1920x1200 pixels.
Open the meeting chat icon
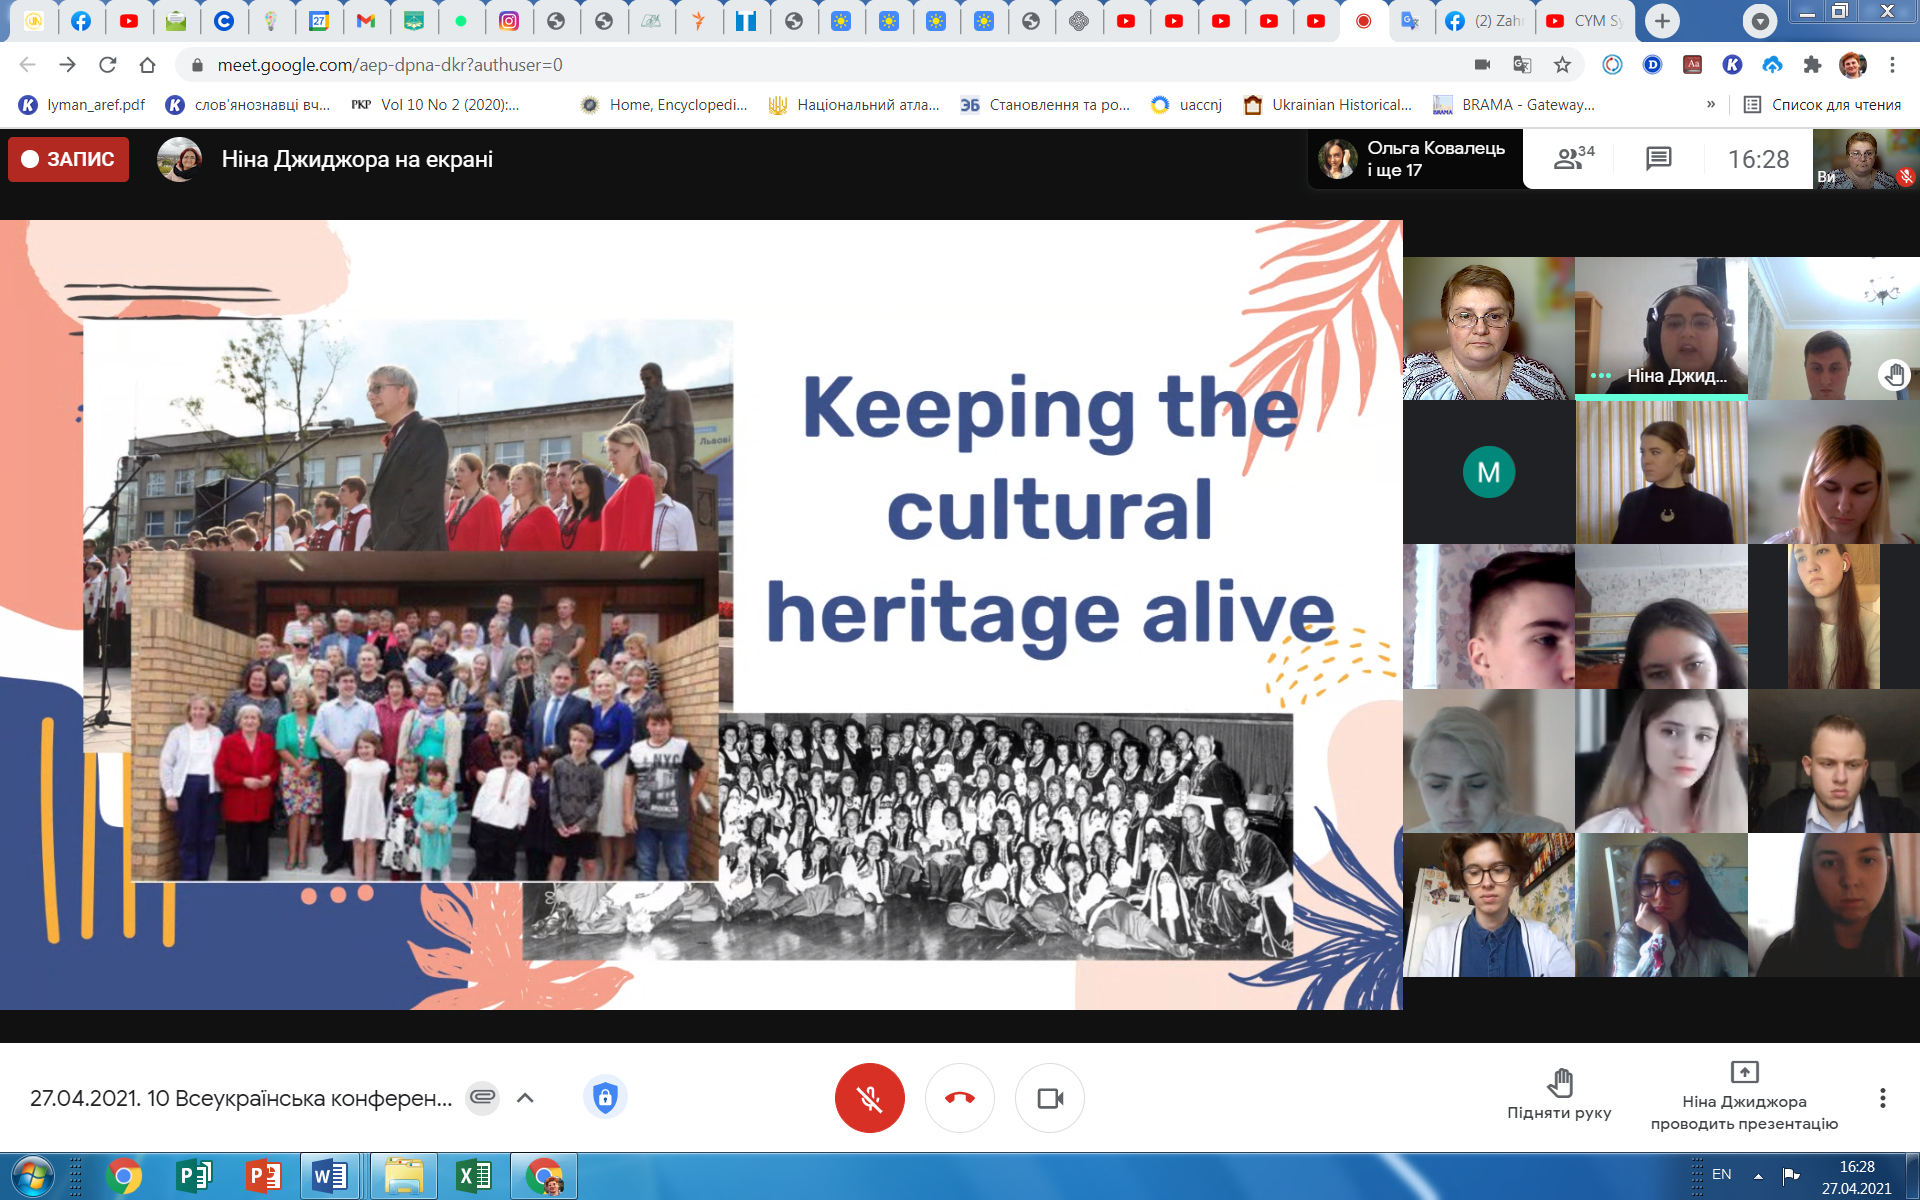1658,158
